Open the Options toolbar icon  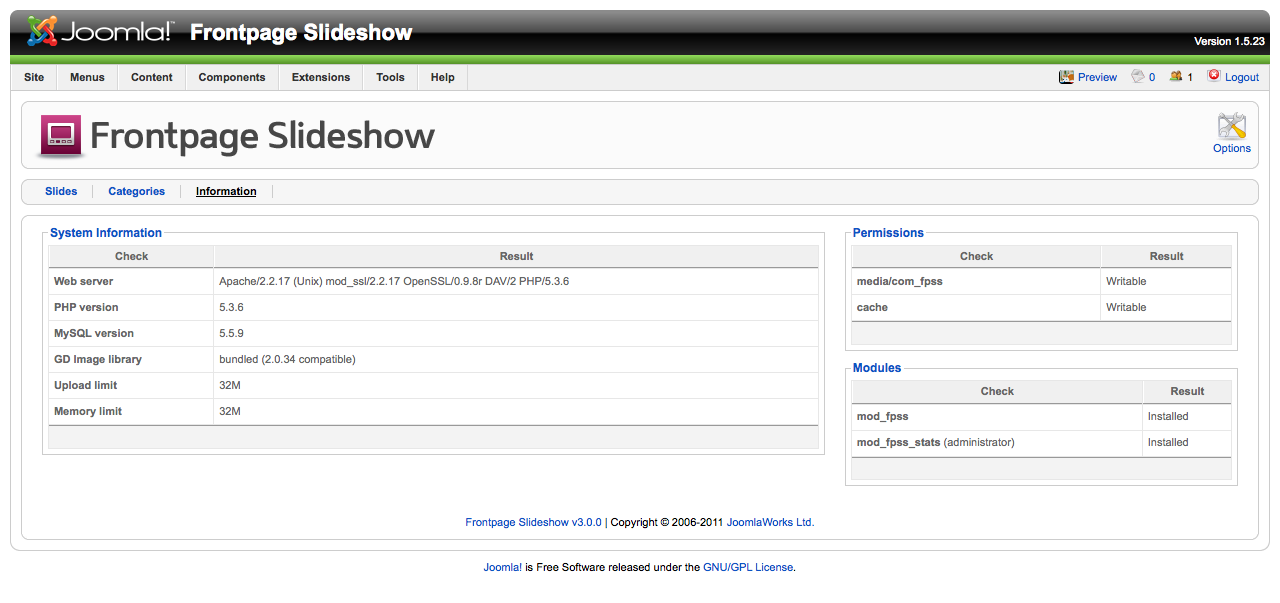coord(1231,126)
